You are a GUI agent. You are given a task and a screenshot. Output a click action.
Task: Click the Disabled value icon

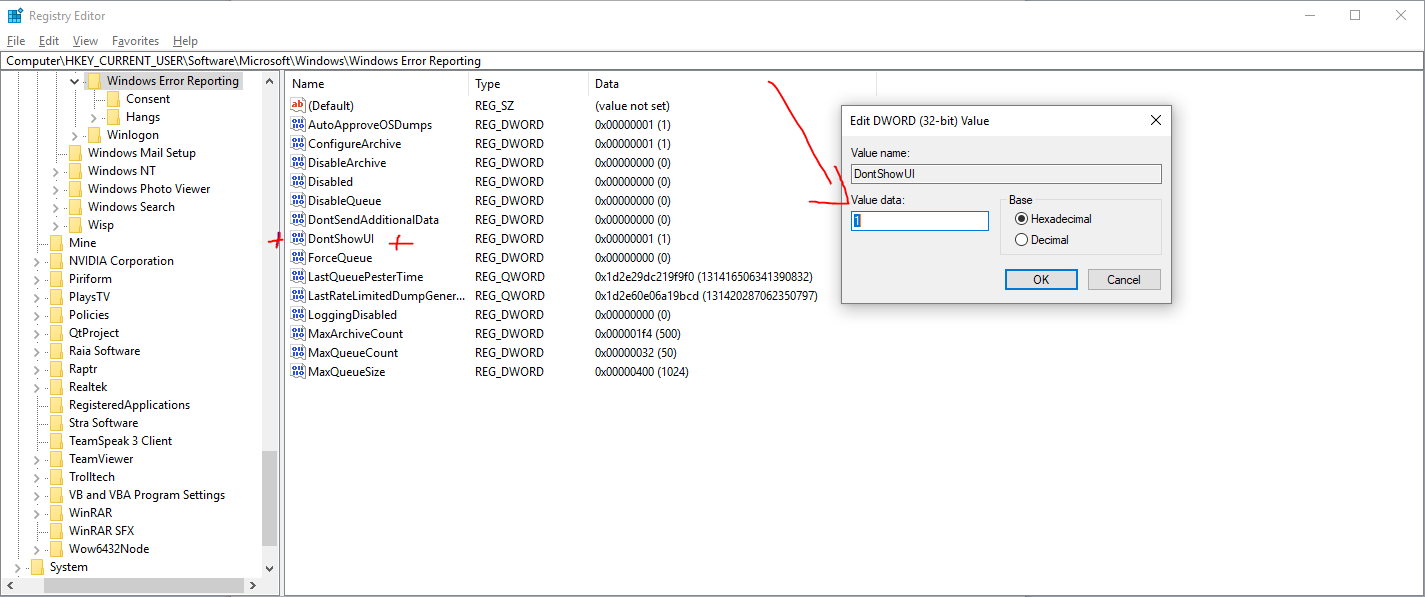click(297, 181)
